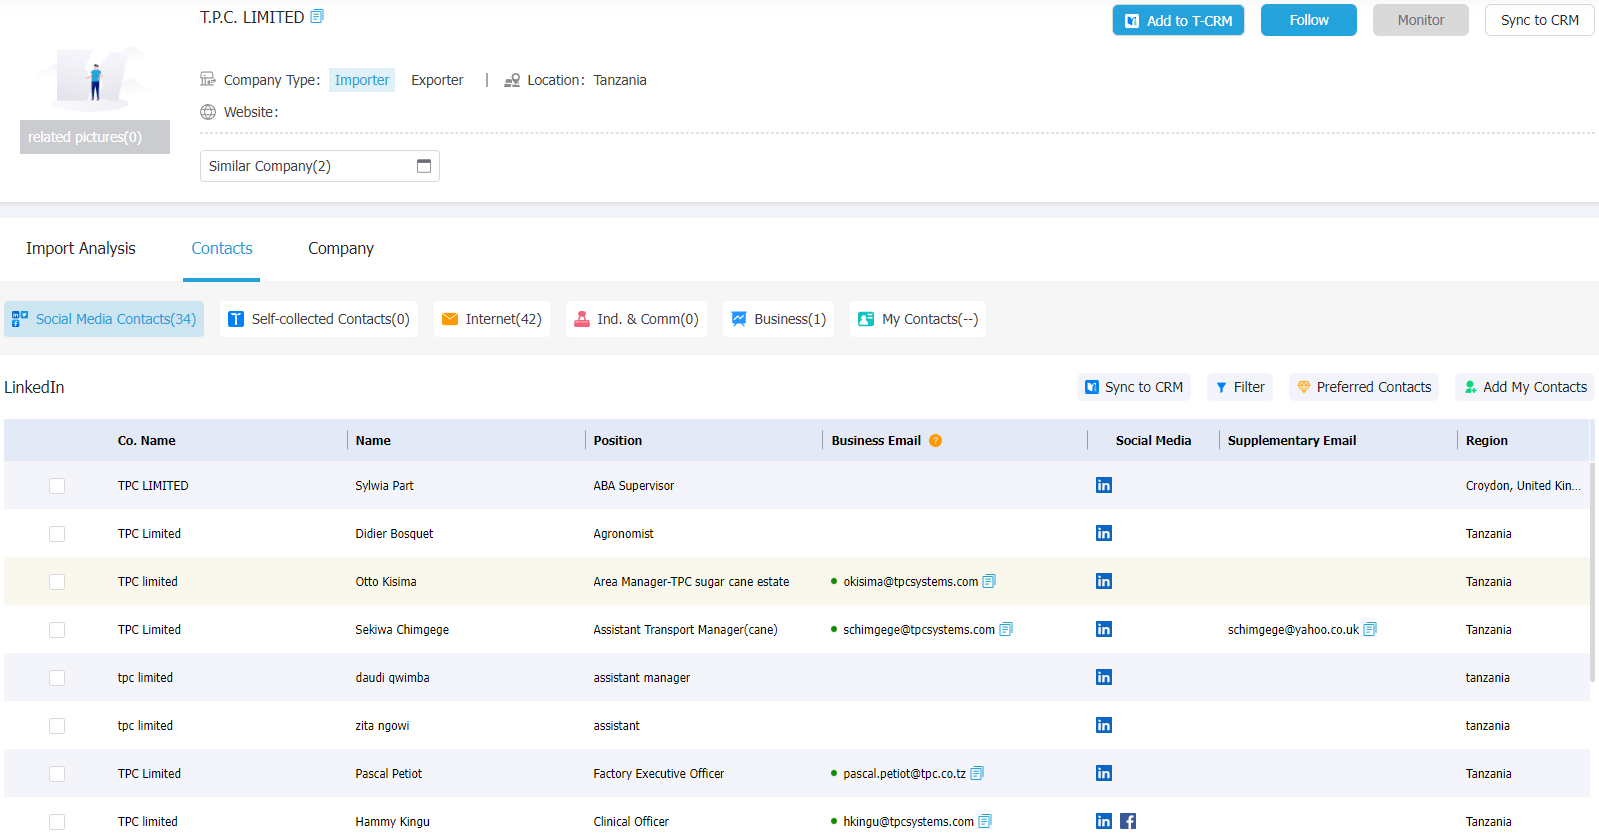
Task: Copy schimgege@yahoo.co.uk supplementary email icon
Action: [x=1370, y=629]
